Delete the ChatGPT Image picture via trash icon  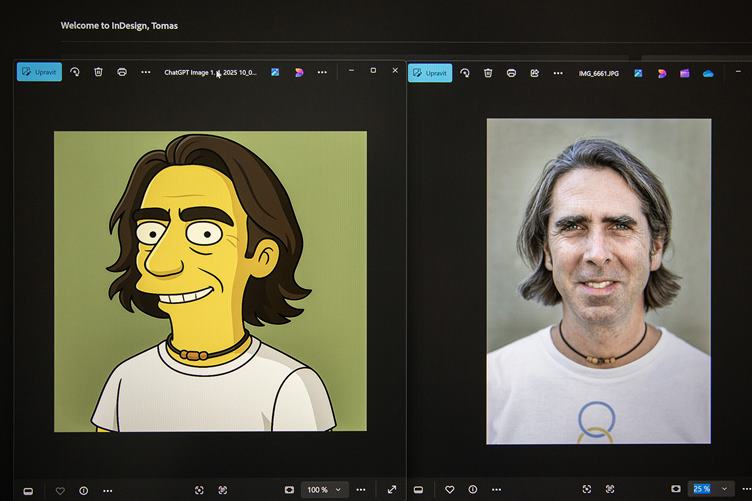pos(98,72)
